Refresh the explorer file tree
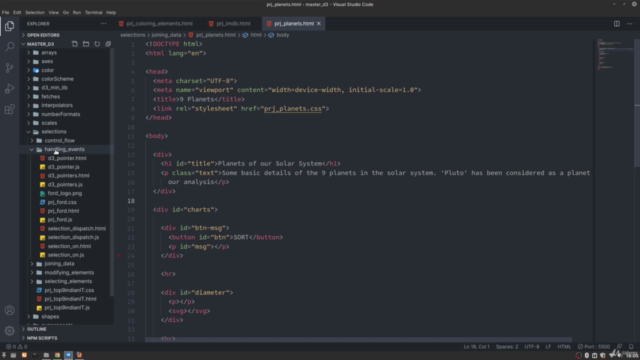This screenshot has width=640, height=360. click(97, 44)
